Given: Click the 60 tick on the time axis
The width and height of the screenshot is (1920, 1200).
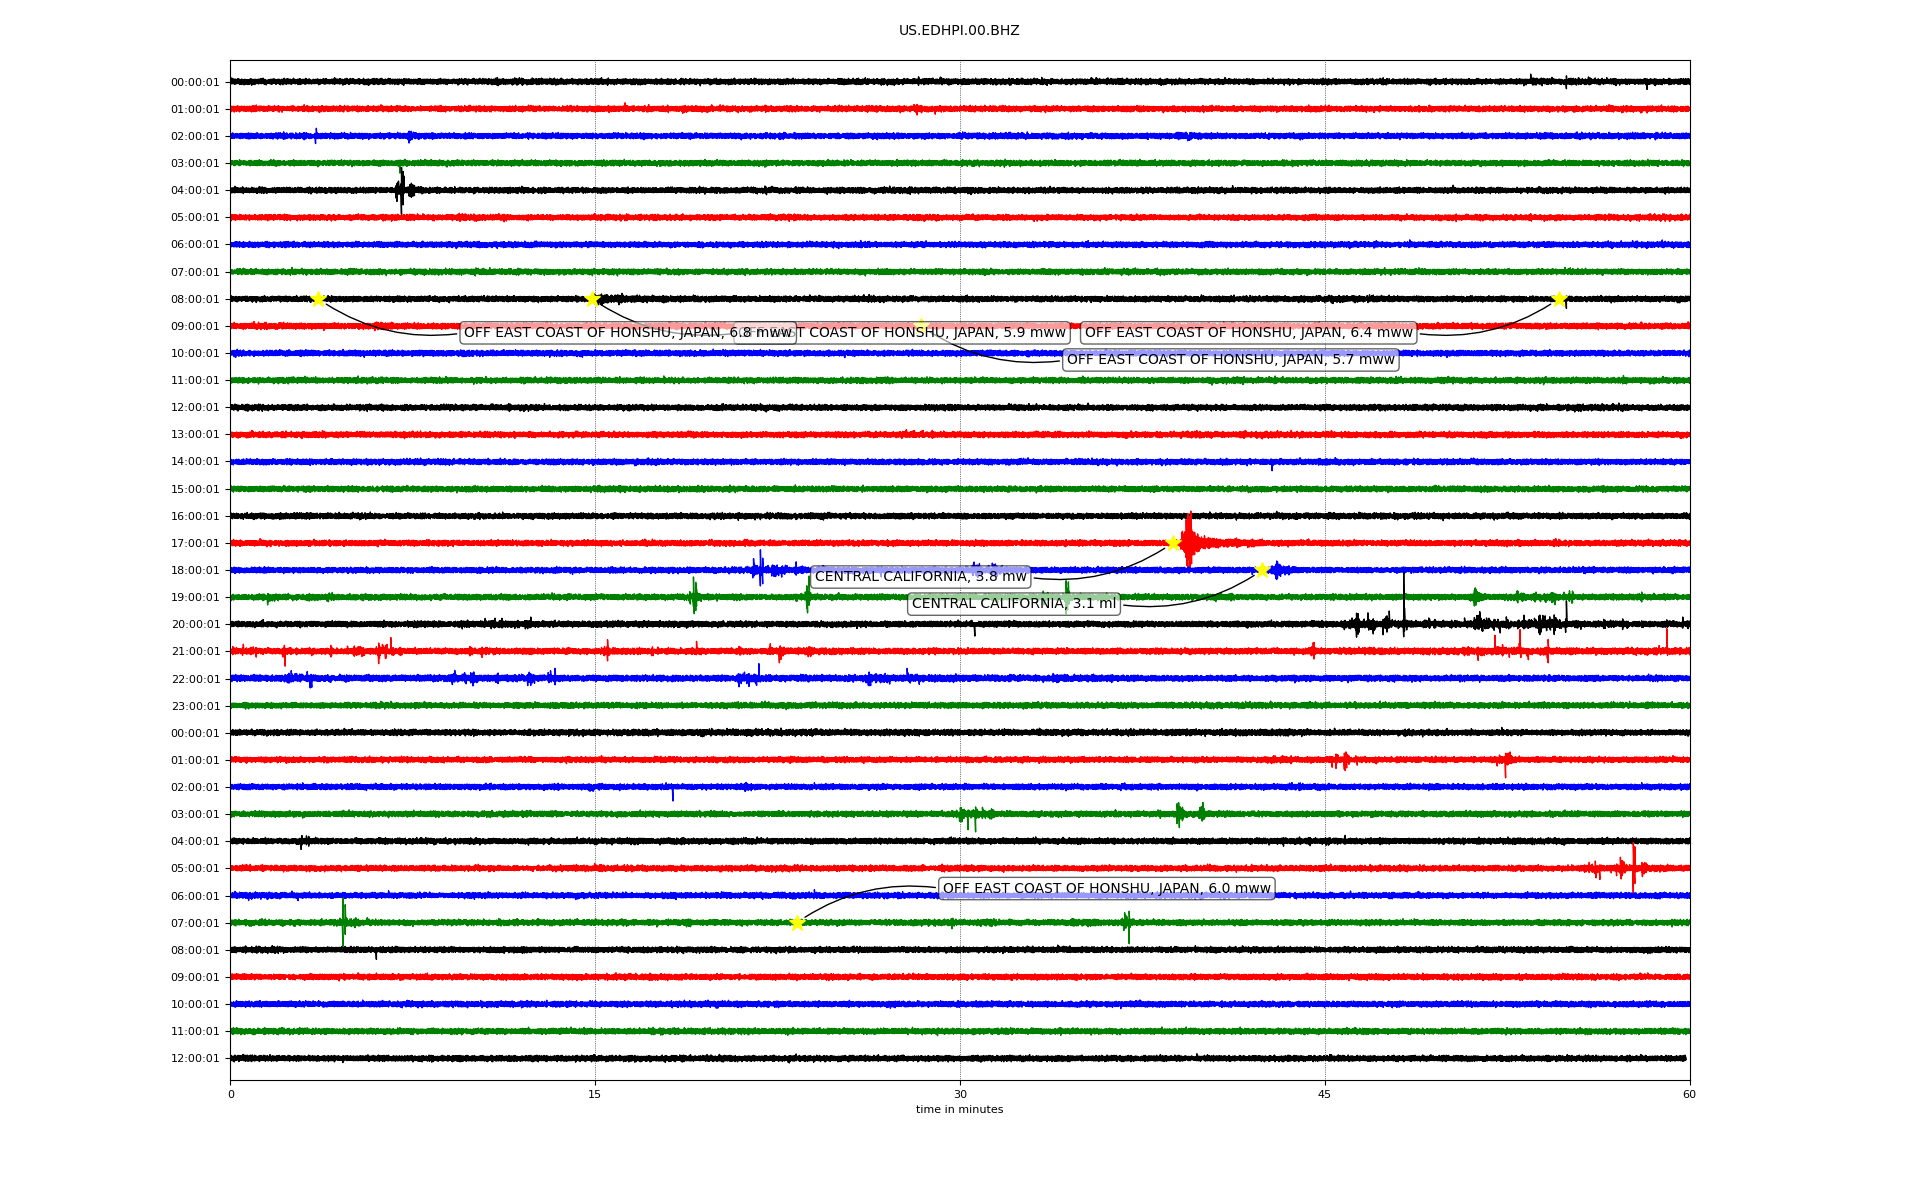Looking at the screenshot, I should (x=1689, y=1095).
